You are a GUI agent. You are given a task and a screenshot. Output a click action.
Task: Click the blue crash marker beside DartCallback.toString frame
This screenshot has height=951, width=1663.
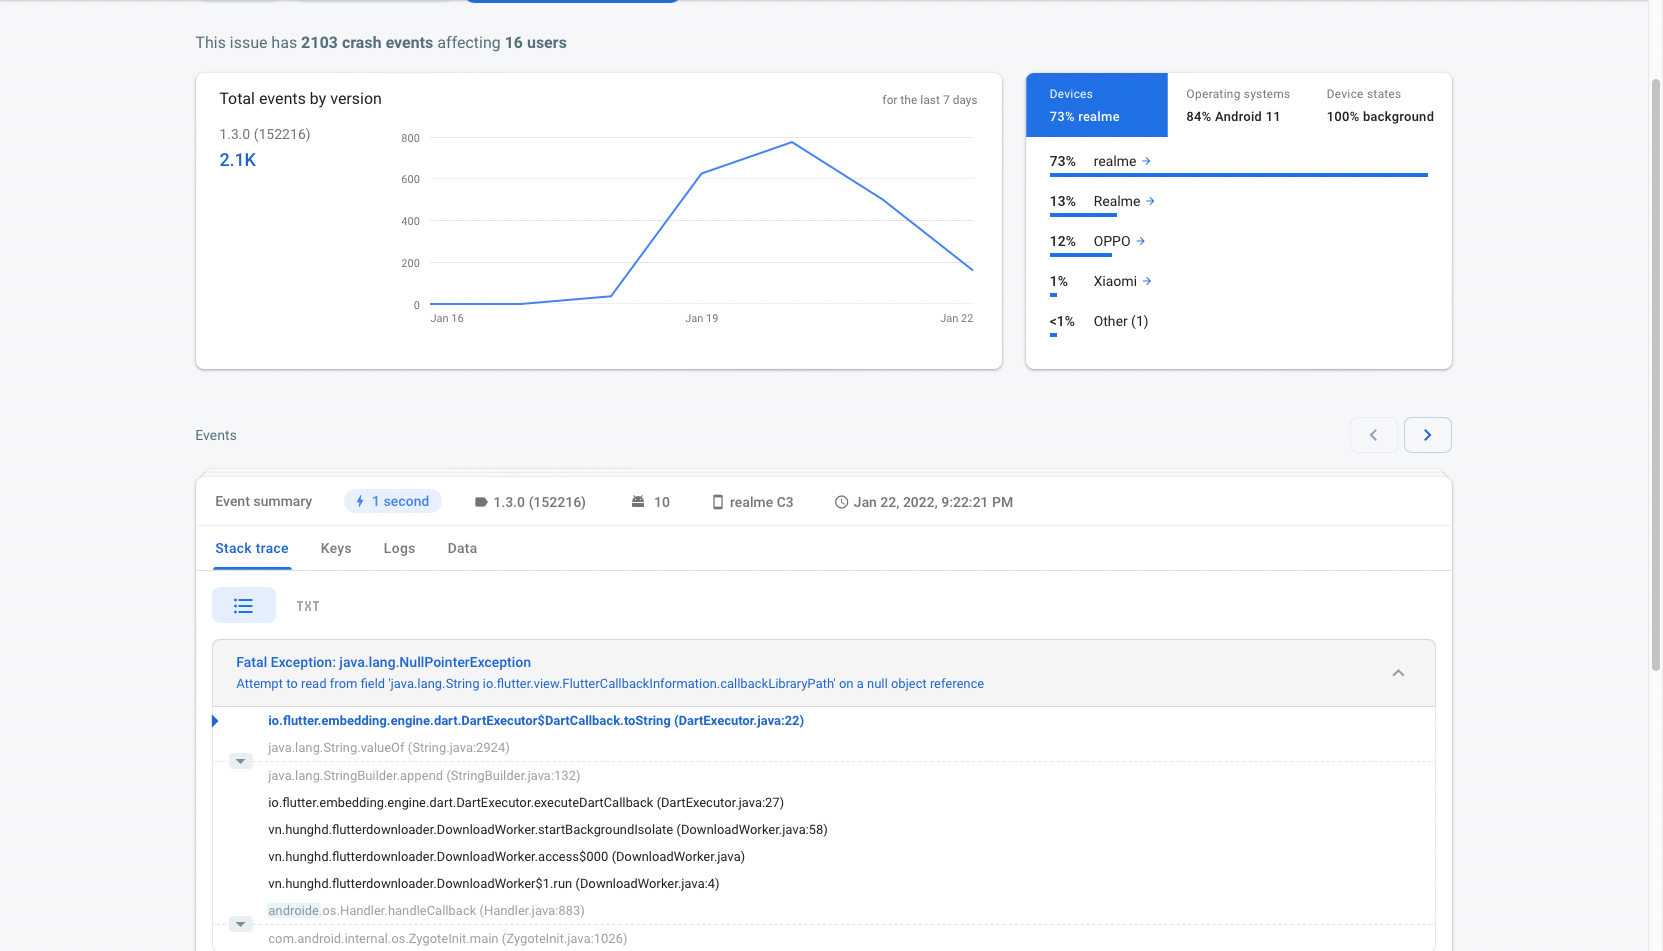[x=214, y=720]
